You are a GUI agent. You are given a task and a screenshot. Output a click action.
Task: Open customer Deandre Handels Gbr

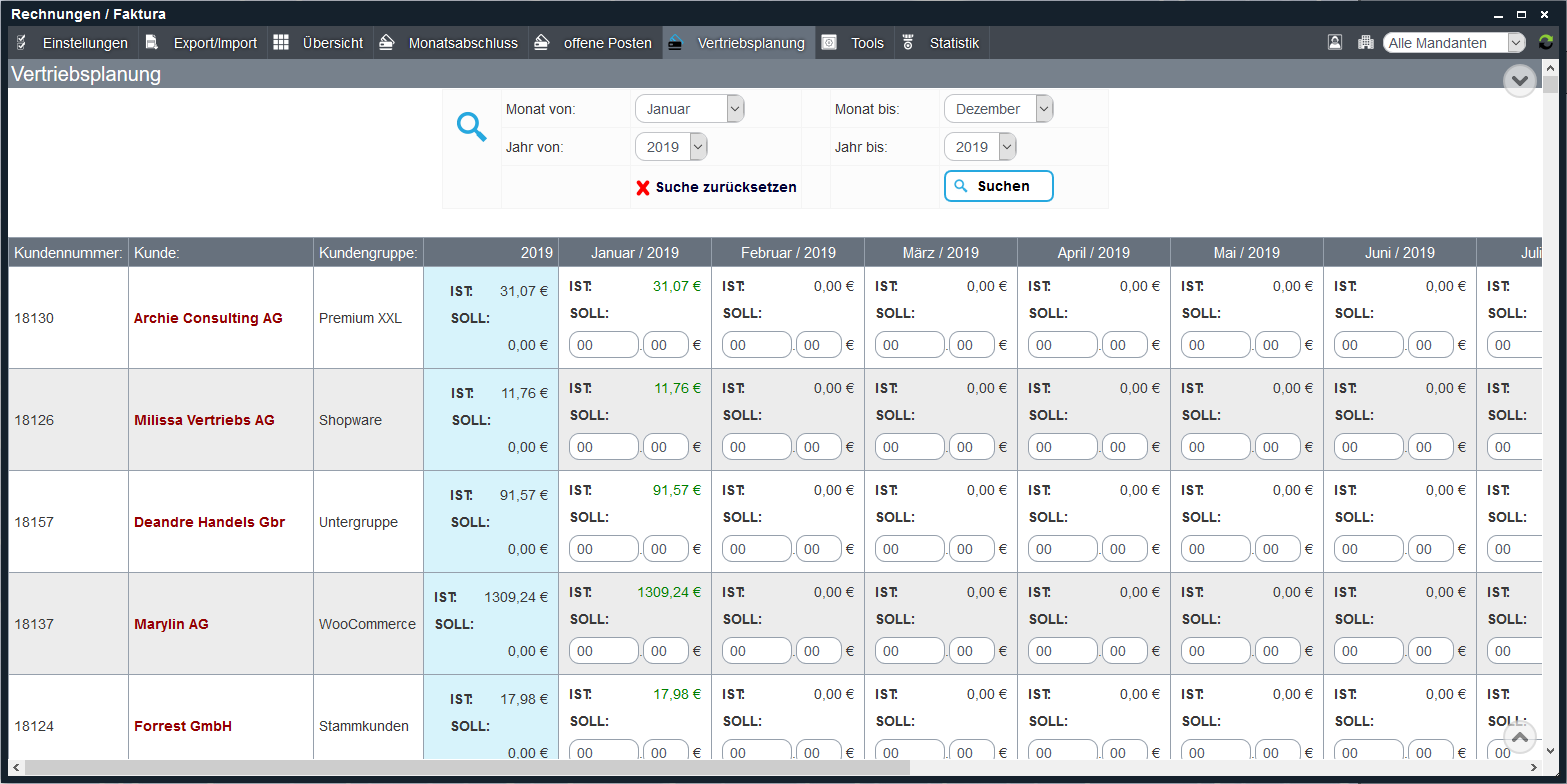209,522
